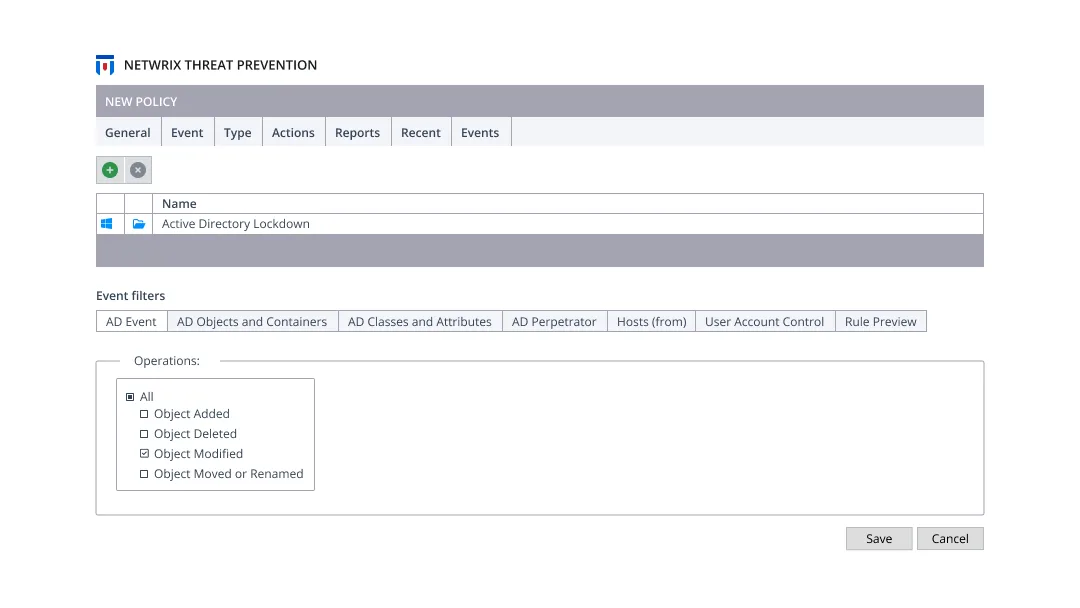Select the Active Directory Lockdown row
The image size is (1080, 608).
[x=540, y=224]
